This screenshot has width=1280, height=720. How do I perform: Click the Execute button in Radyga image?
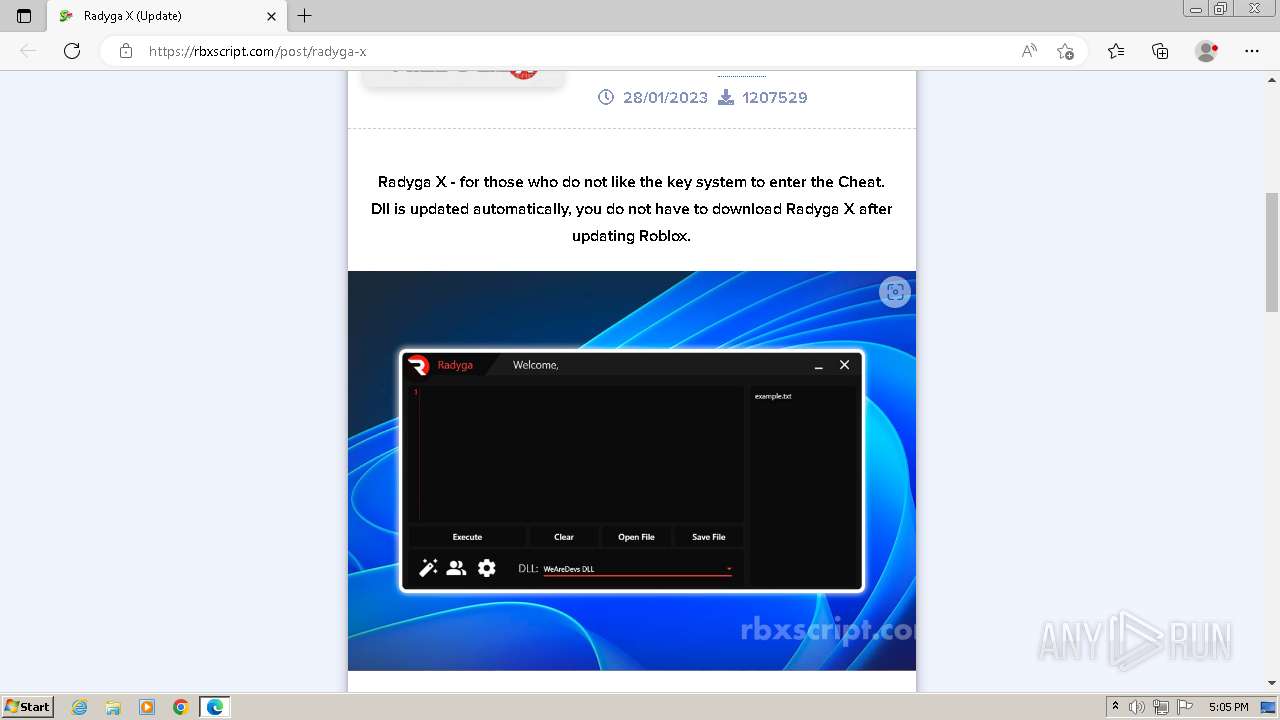coord(467,537)
